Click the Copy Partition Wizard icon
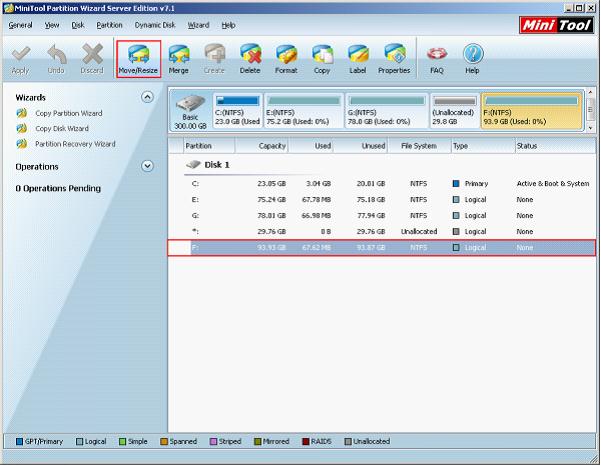 (22, 113)
